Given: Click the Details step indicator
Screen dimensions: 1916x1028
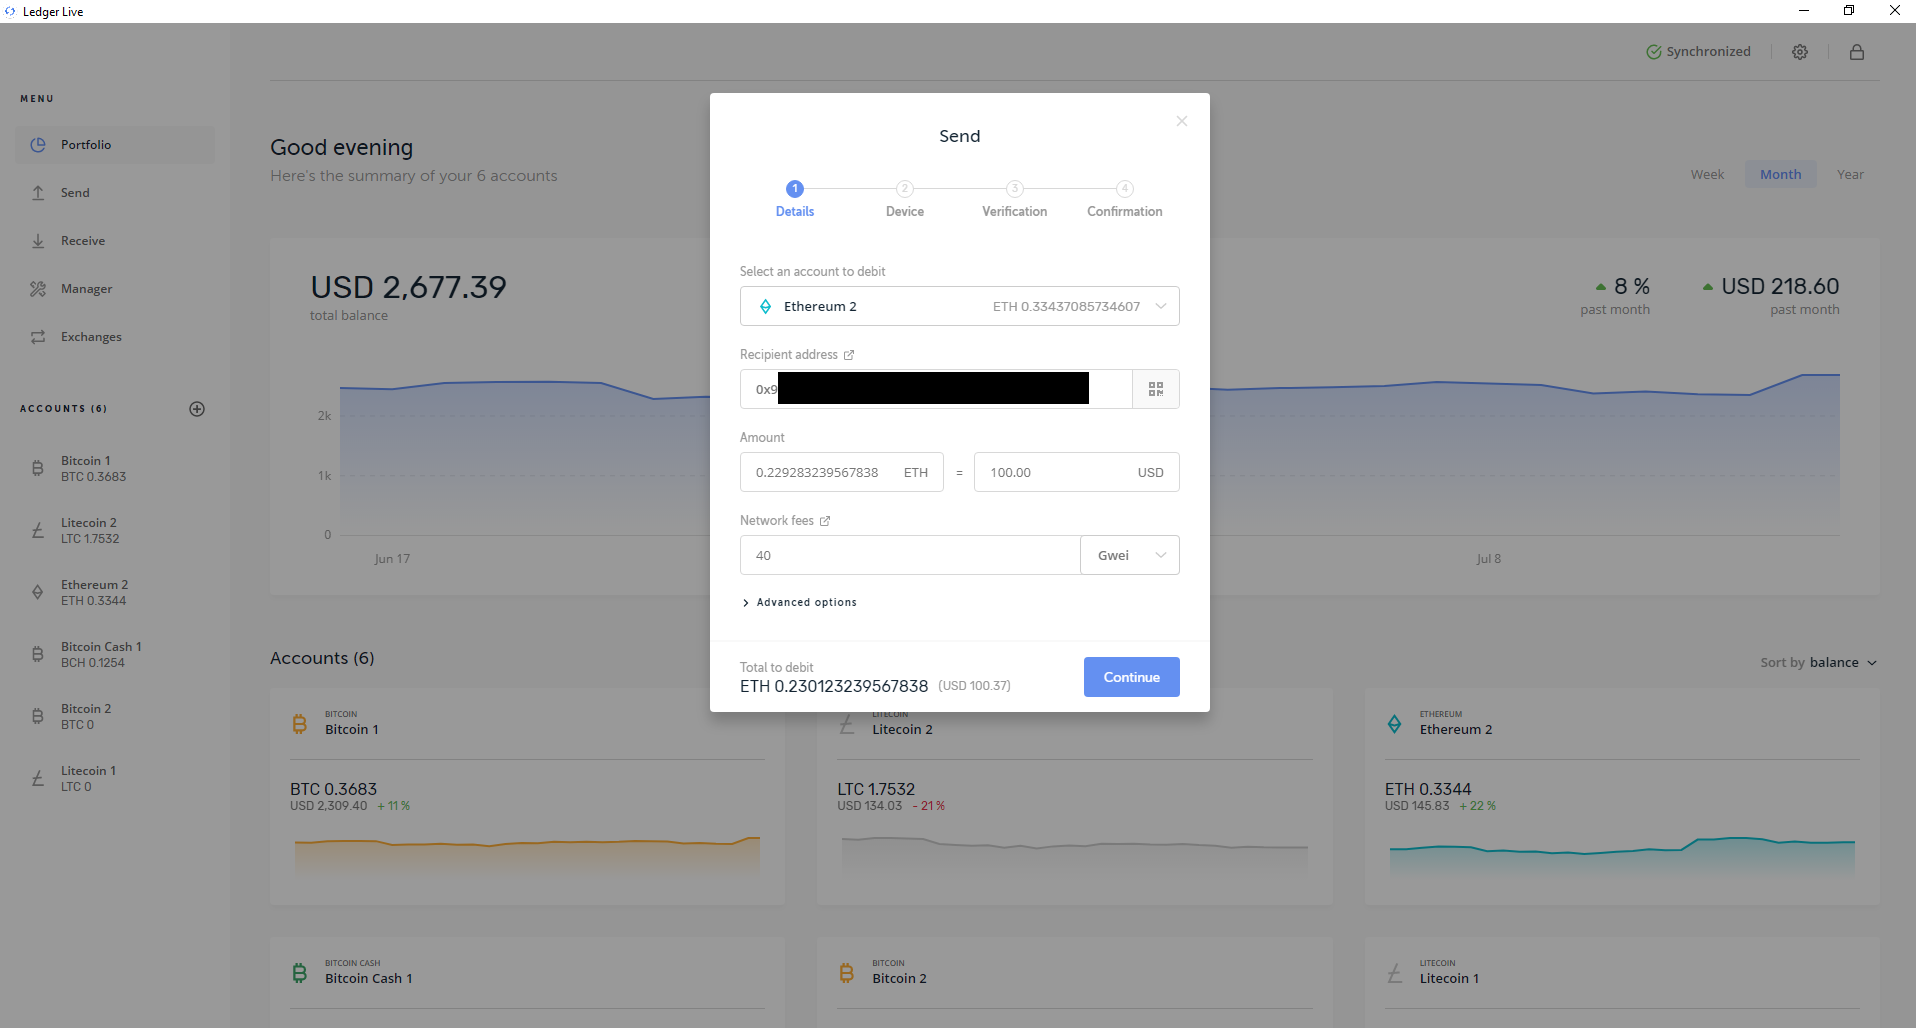Looking at the screenshot, I should point(795,199).
